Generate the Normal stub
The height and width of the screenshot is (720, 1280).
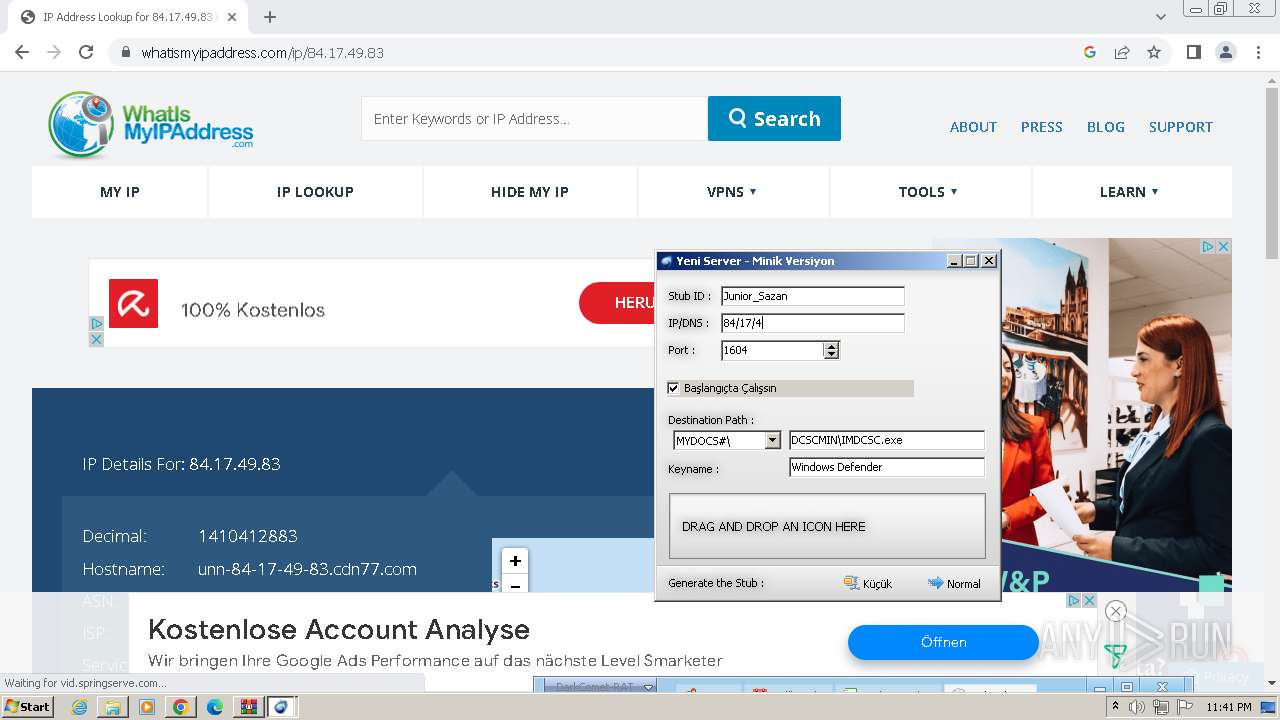(x=954, y=583)
